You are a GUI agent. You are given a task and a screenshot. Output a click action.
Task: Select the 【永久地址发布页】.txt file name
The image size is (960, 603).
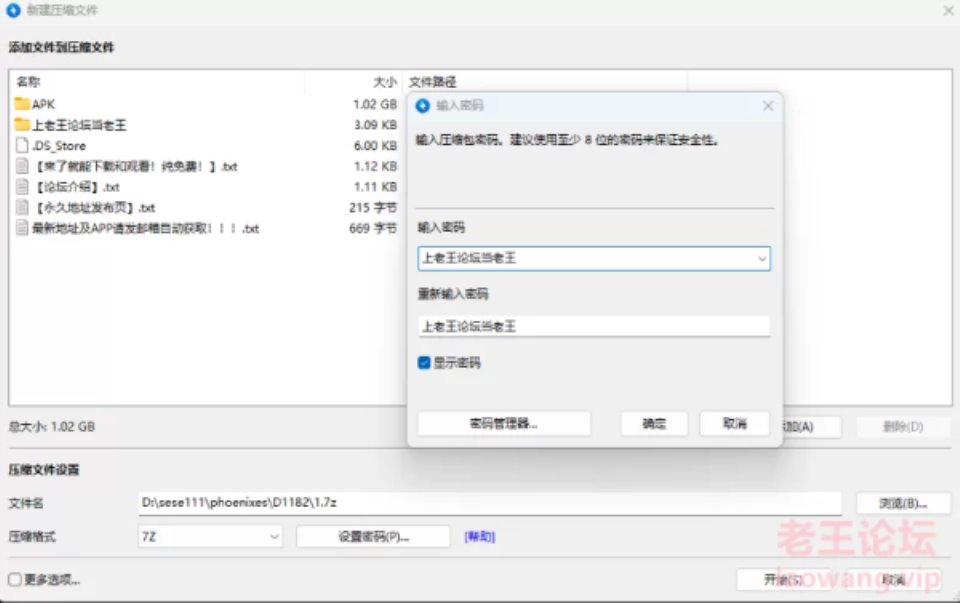click(94, 208)
